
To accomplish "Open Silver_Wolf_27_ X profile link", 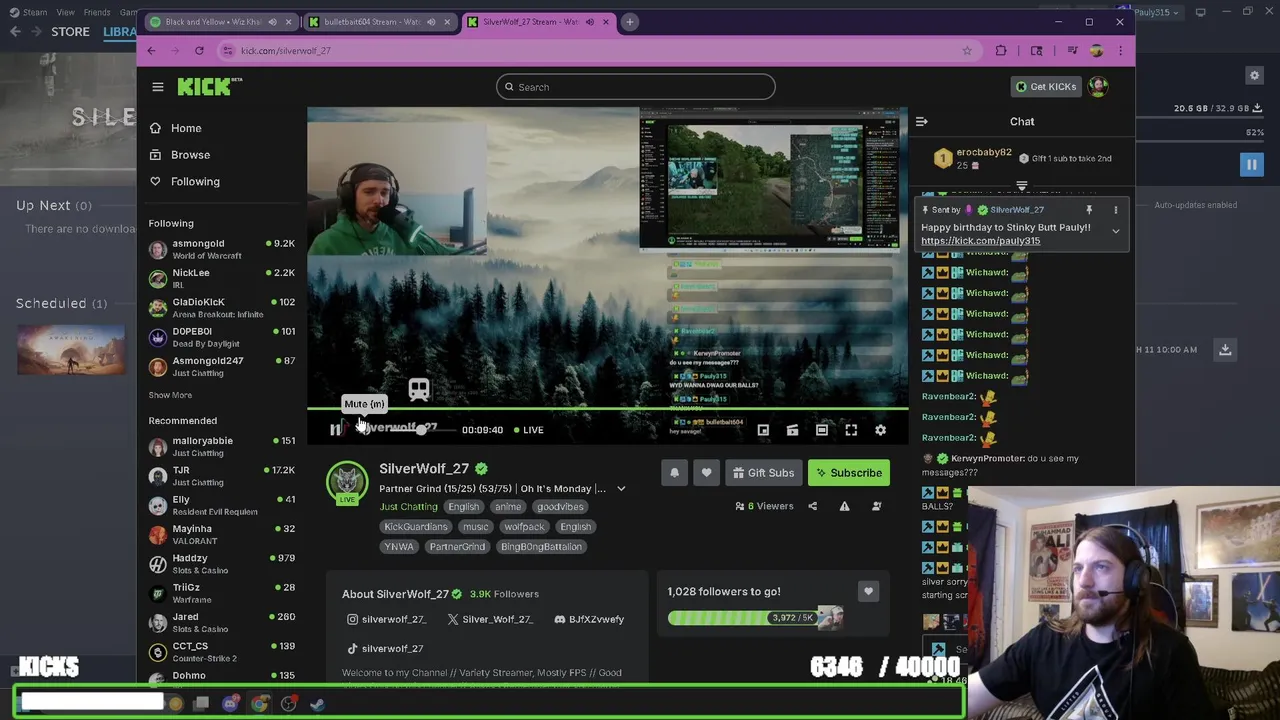I will point(490,619).
